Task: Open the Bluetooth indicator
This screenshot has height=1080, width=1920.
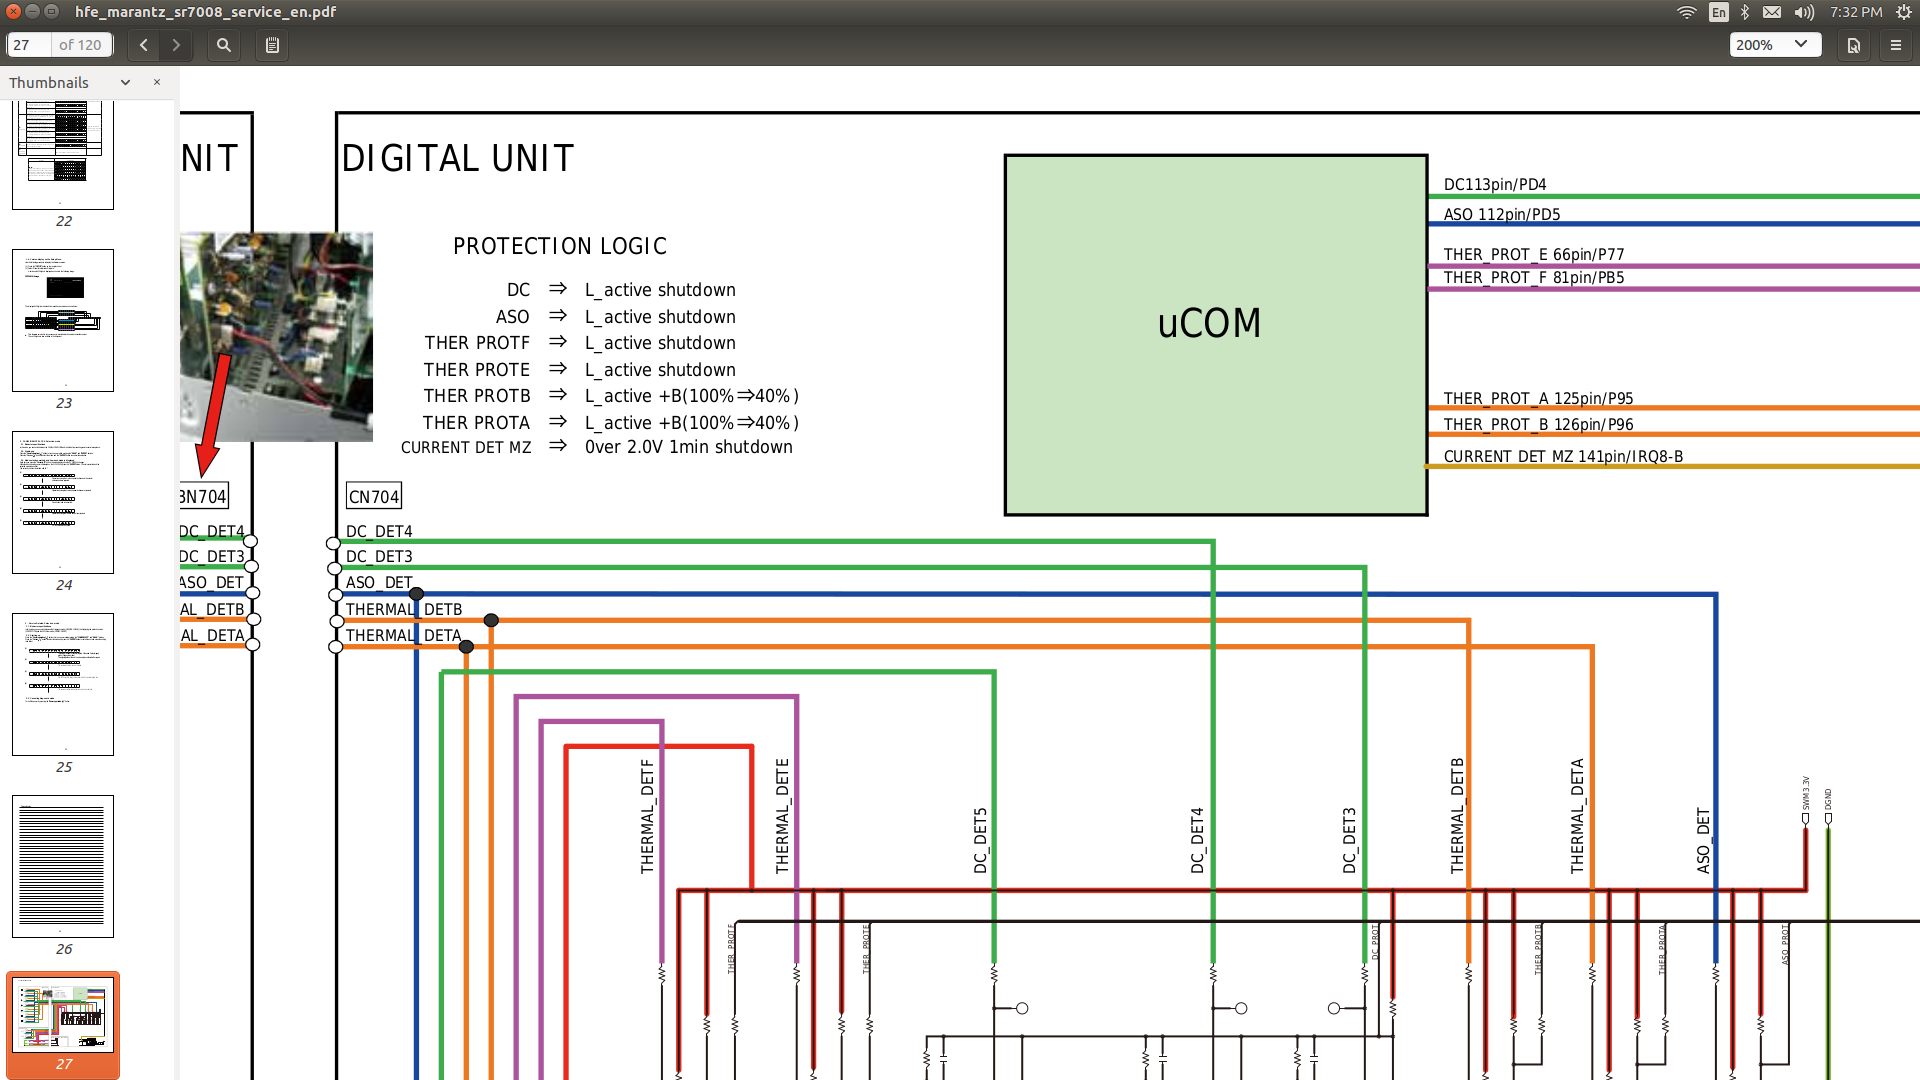Action: tap(1745, 12)
